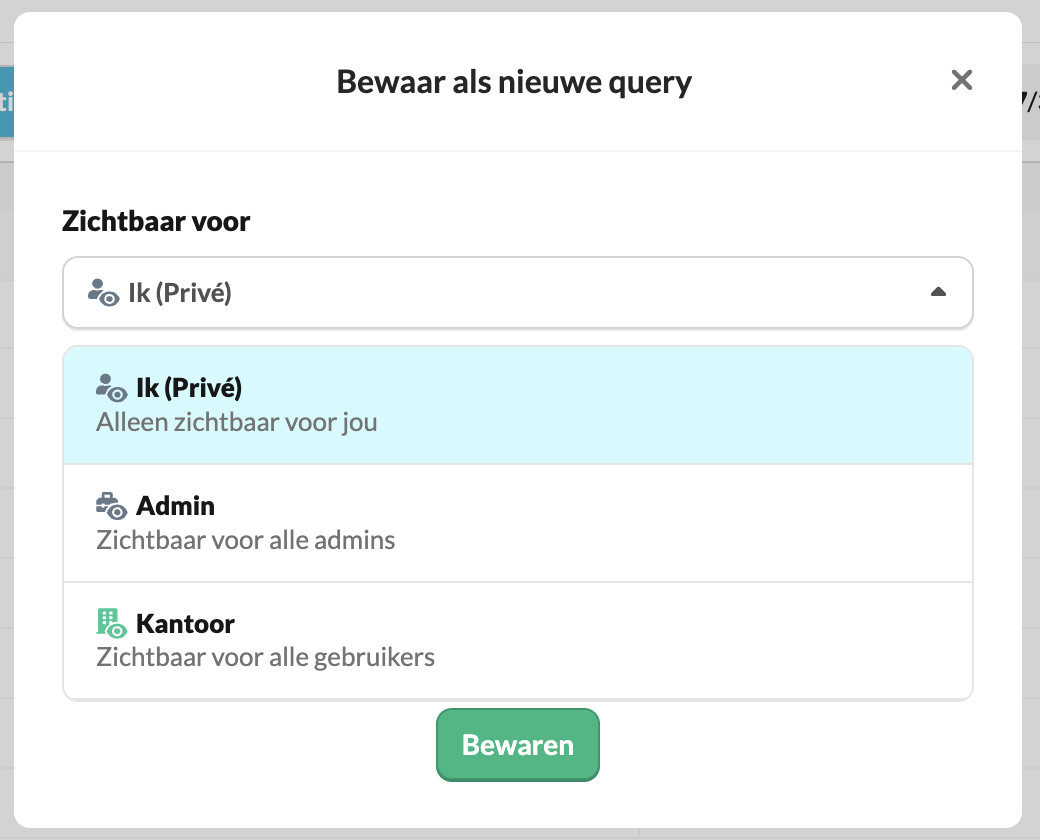Viewport: 1040px width, 840px height.
Task: Click the dialog title 'Bewaar als nieuwe query'
Action: tap(514, 81)
